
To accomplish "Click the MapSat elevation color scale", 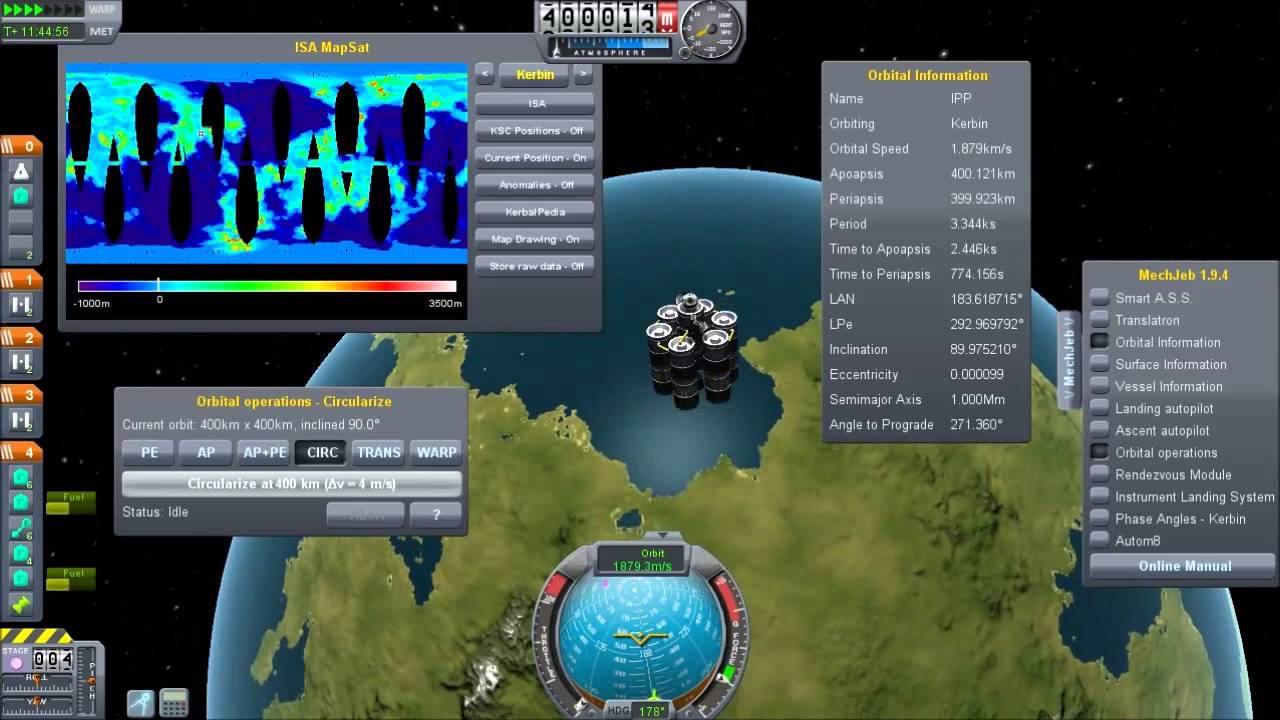I will [267, 286].
